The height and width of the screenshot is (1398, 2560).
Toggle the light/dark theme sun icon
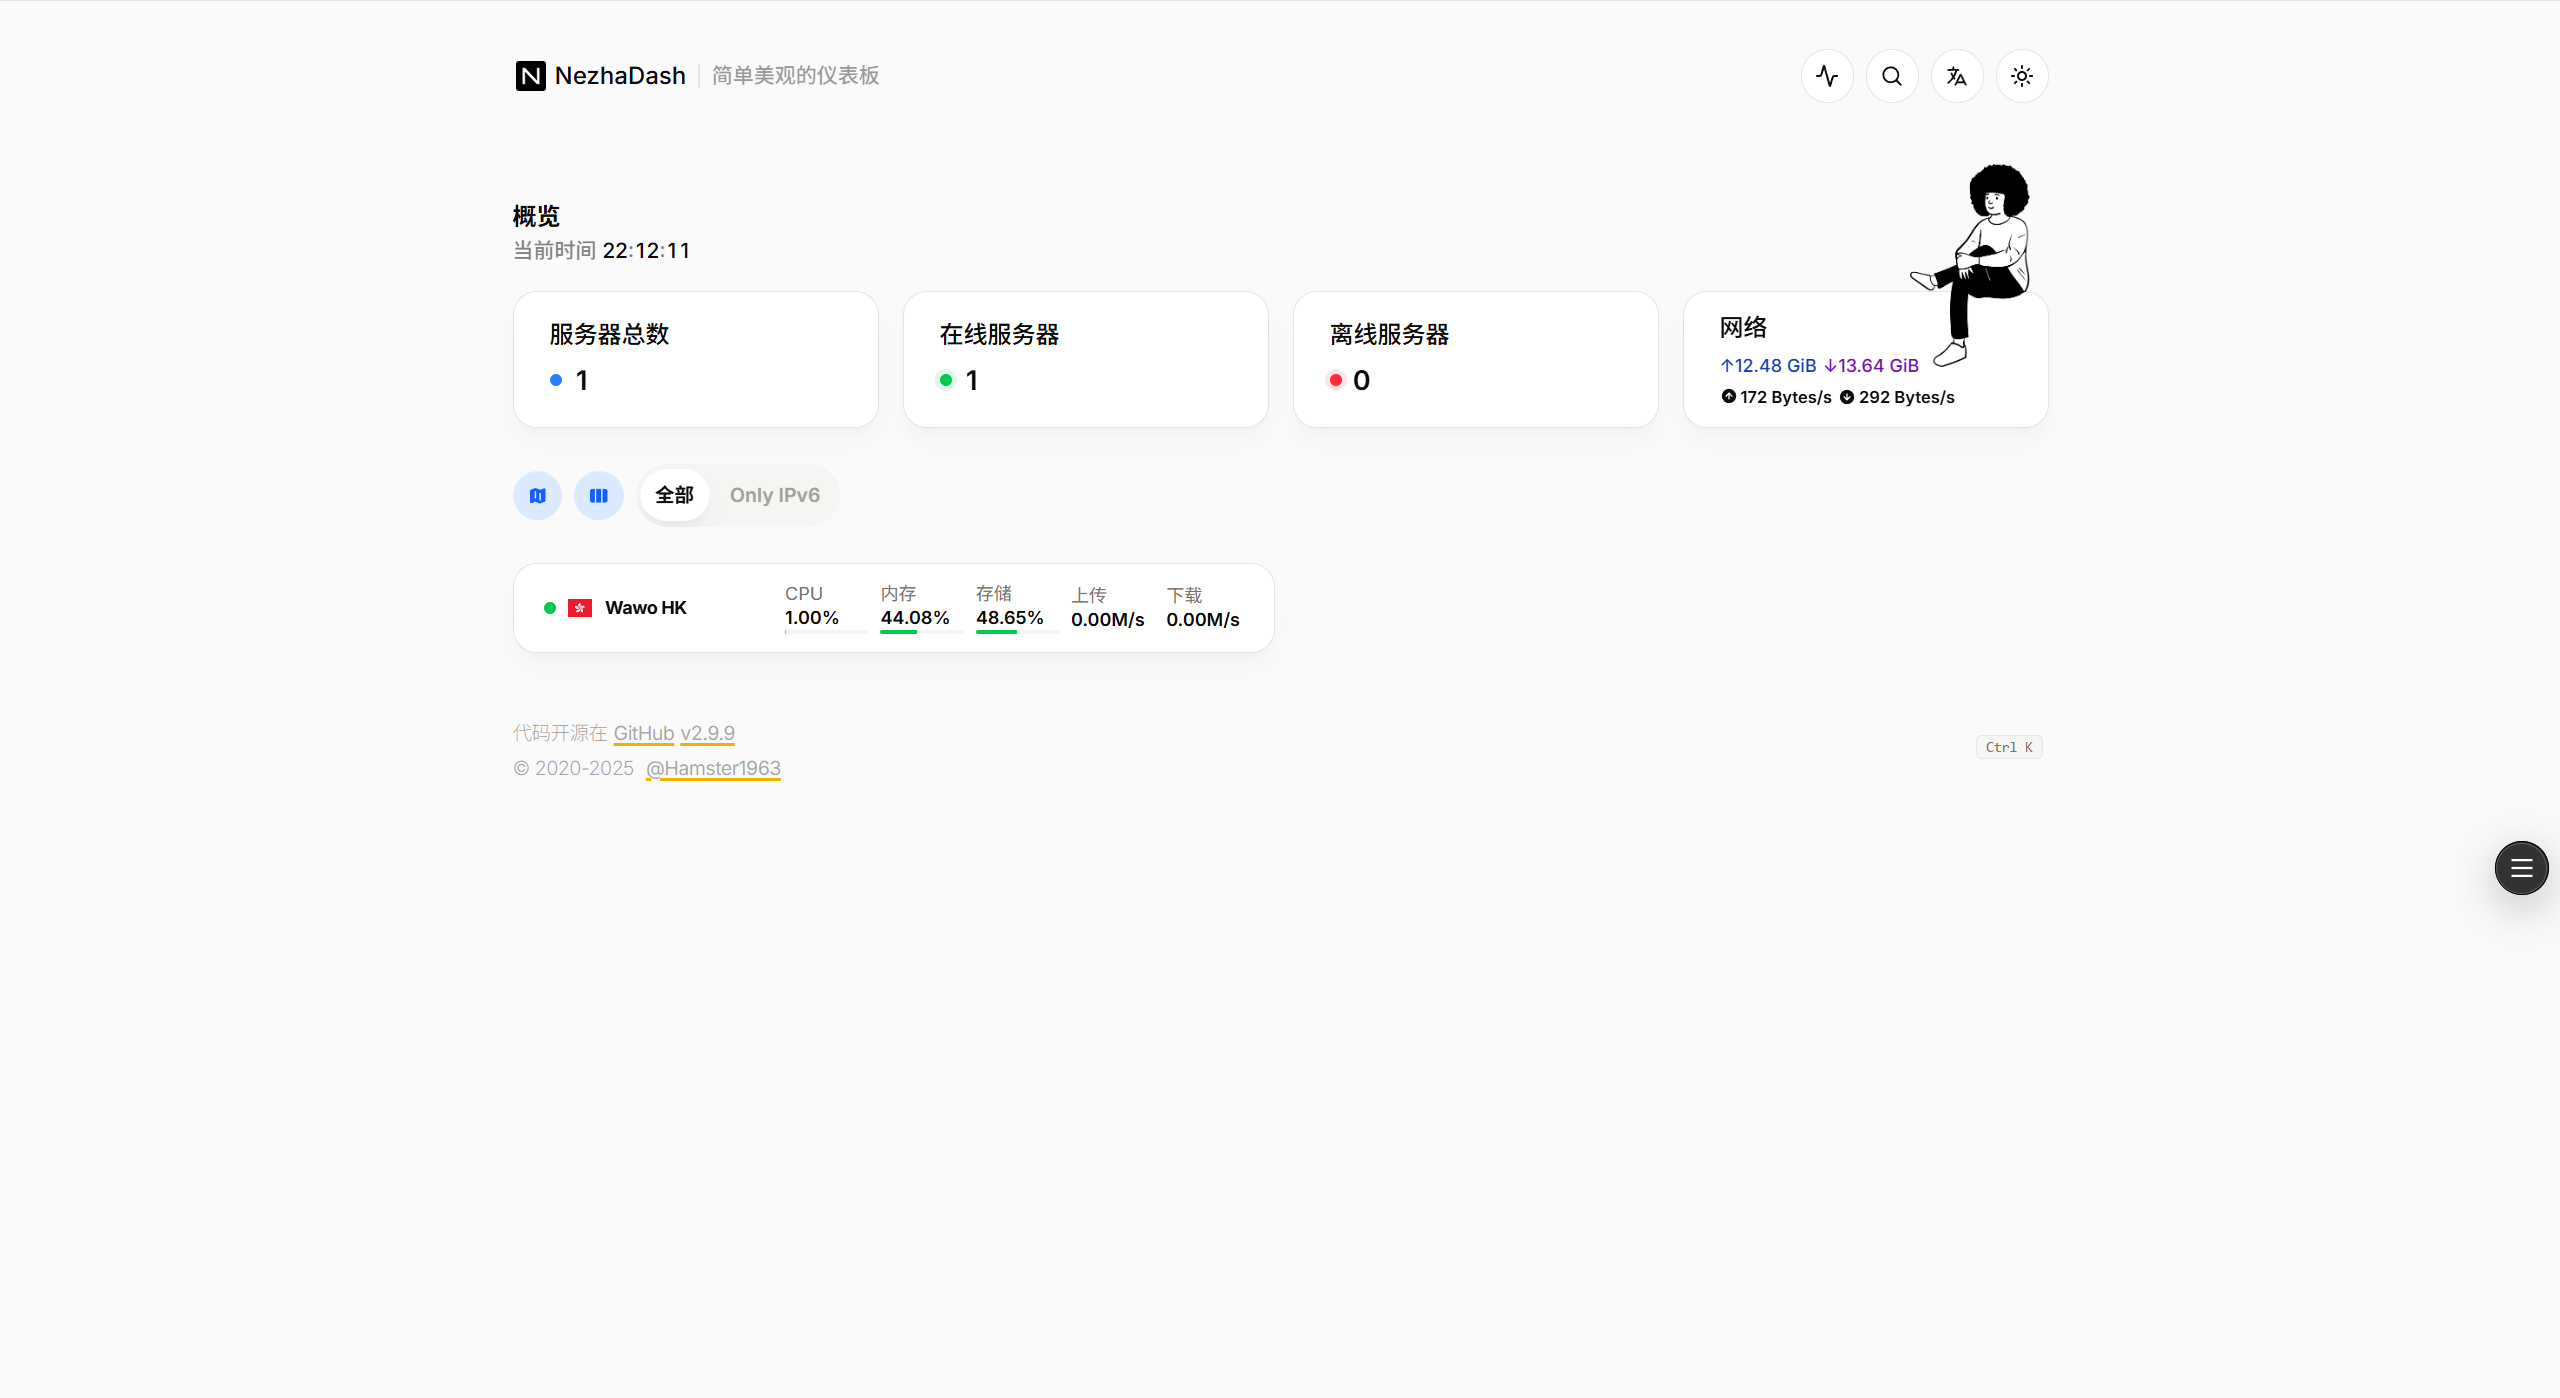(2022, 76)
